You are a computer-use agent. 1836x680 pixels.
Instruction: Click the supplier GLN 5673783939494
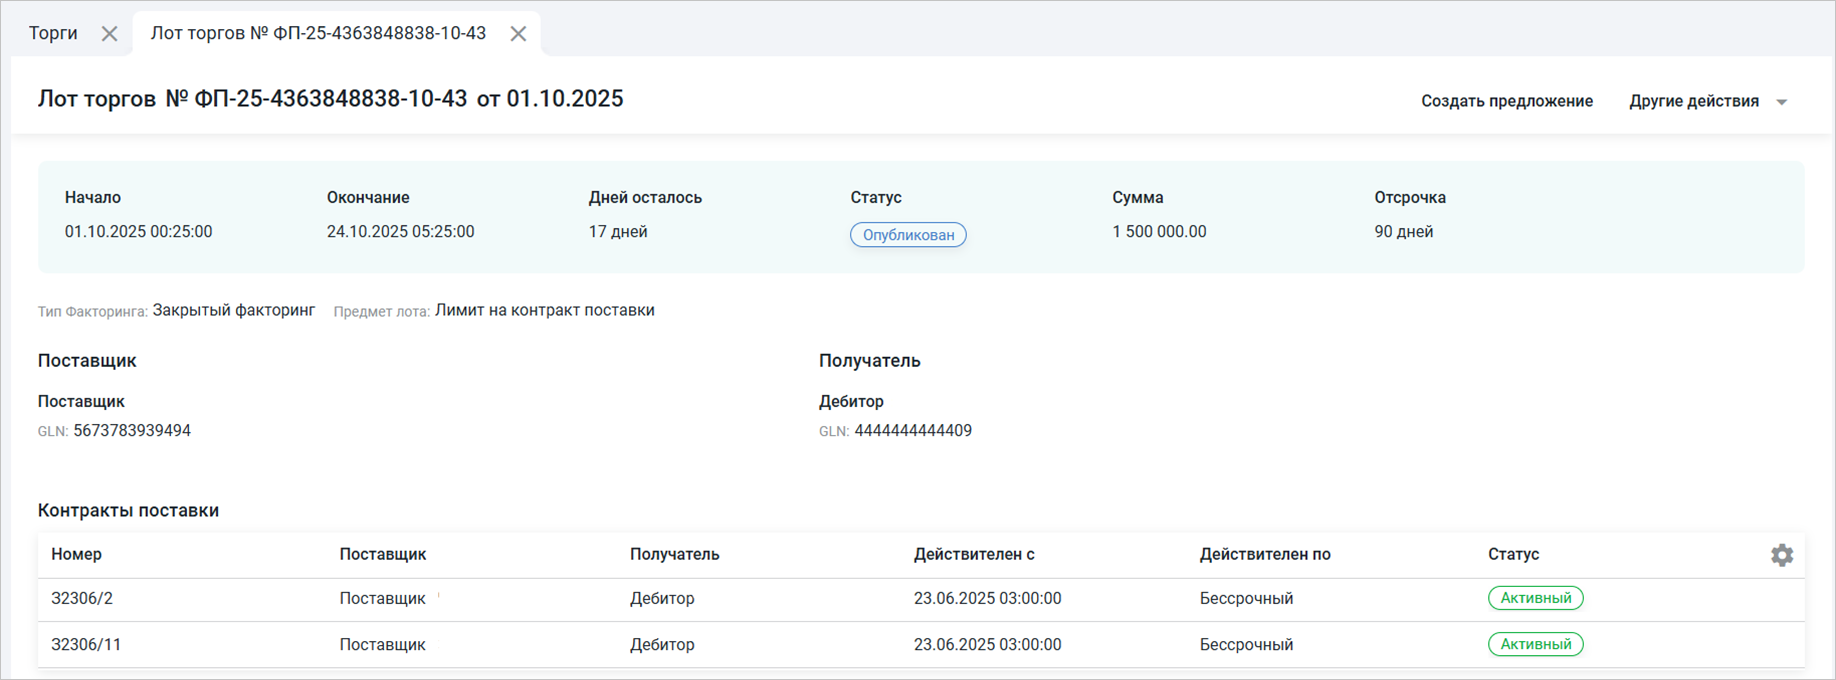pyautogui.click(x=131, y=431)
